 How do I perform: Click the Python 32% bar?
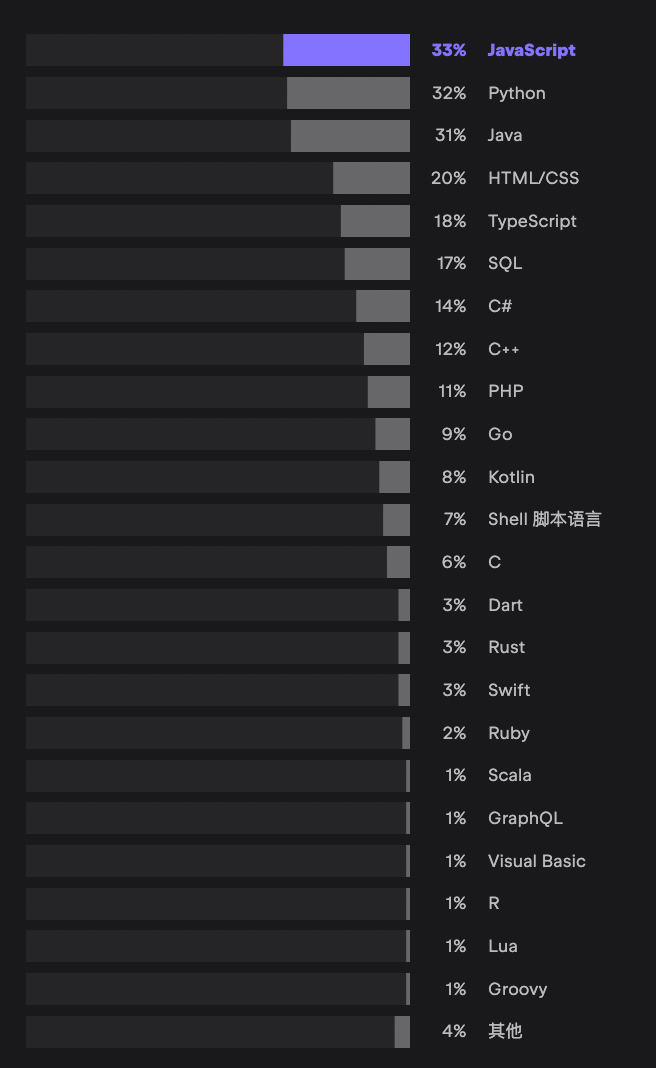tap(348, 93)
